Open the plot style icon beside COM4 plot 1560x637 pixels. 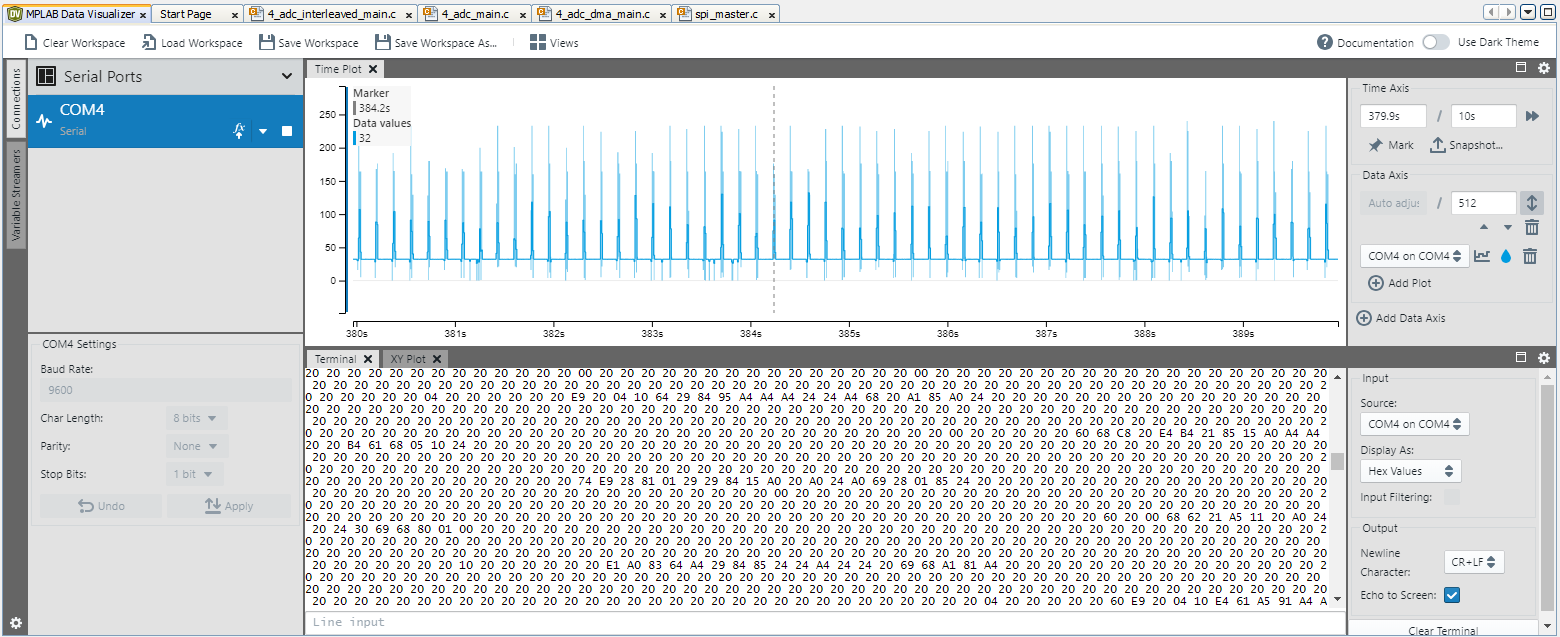[x=1483, y=256]
